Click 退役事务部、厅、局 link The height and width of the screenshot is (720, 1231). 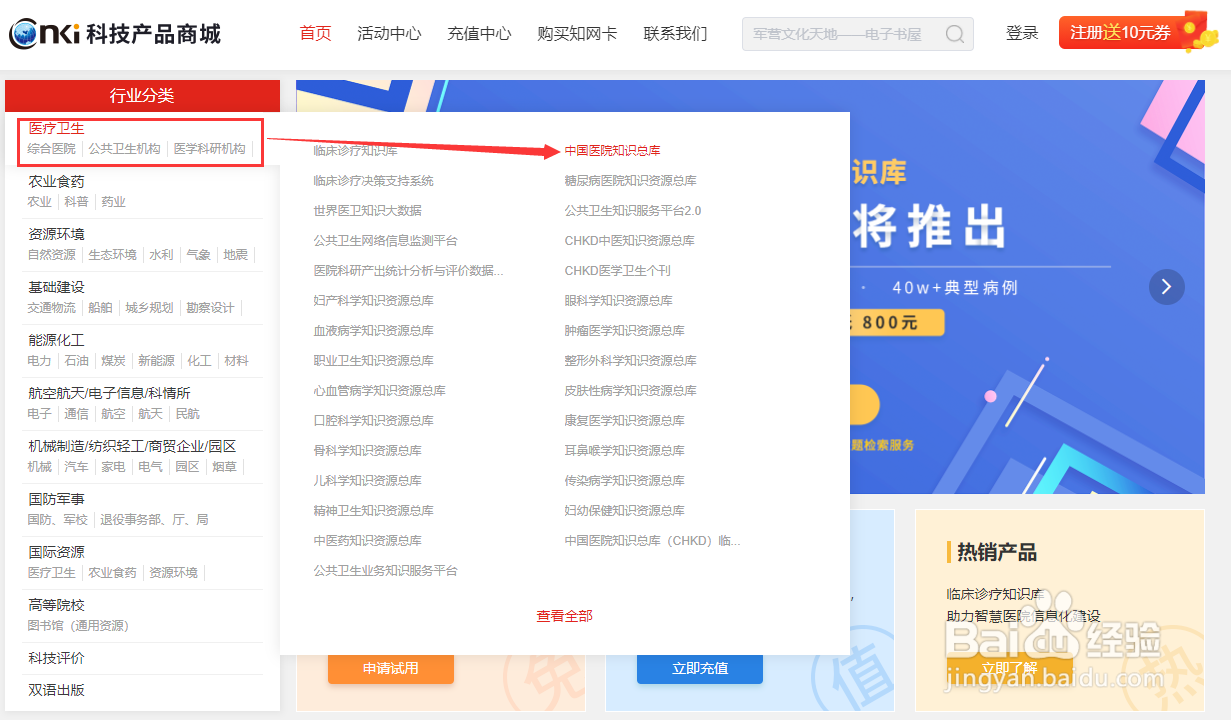[x=154, y=519]
